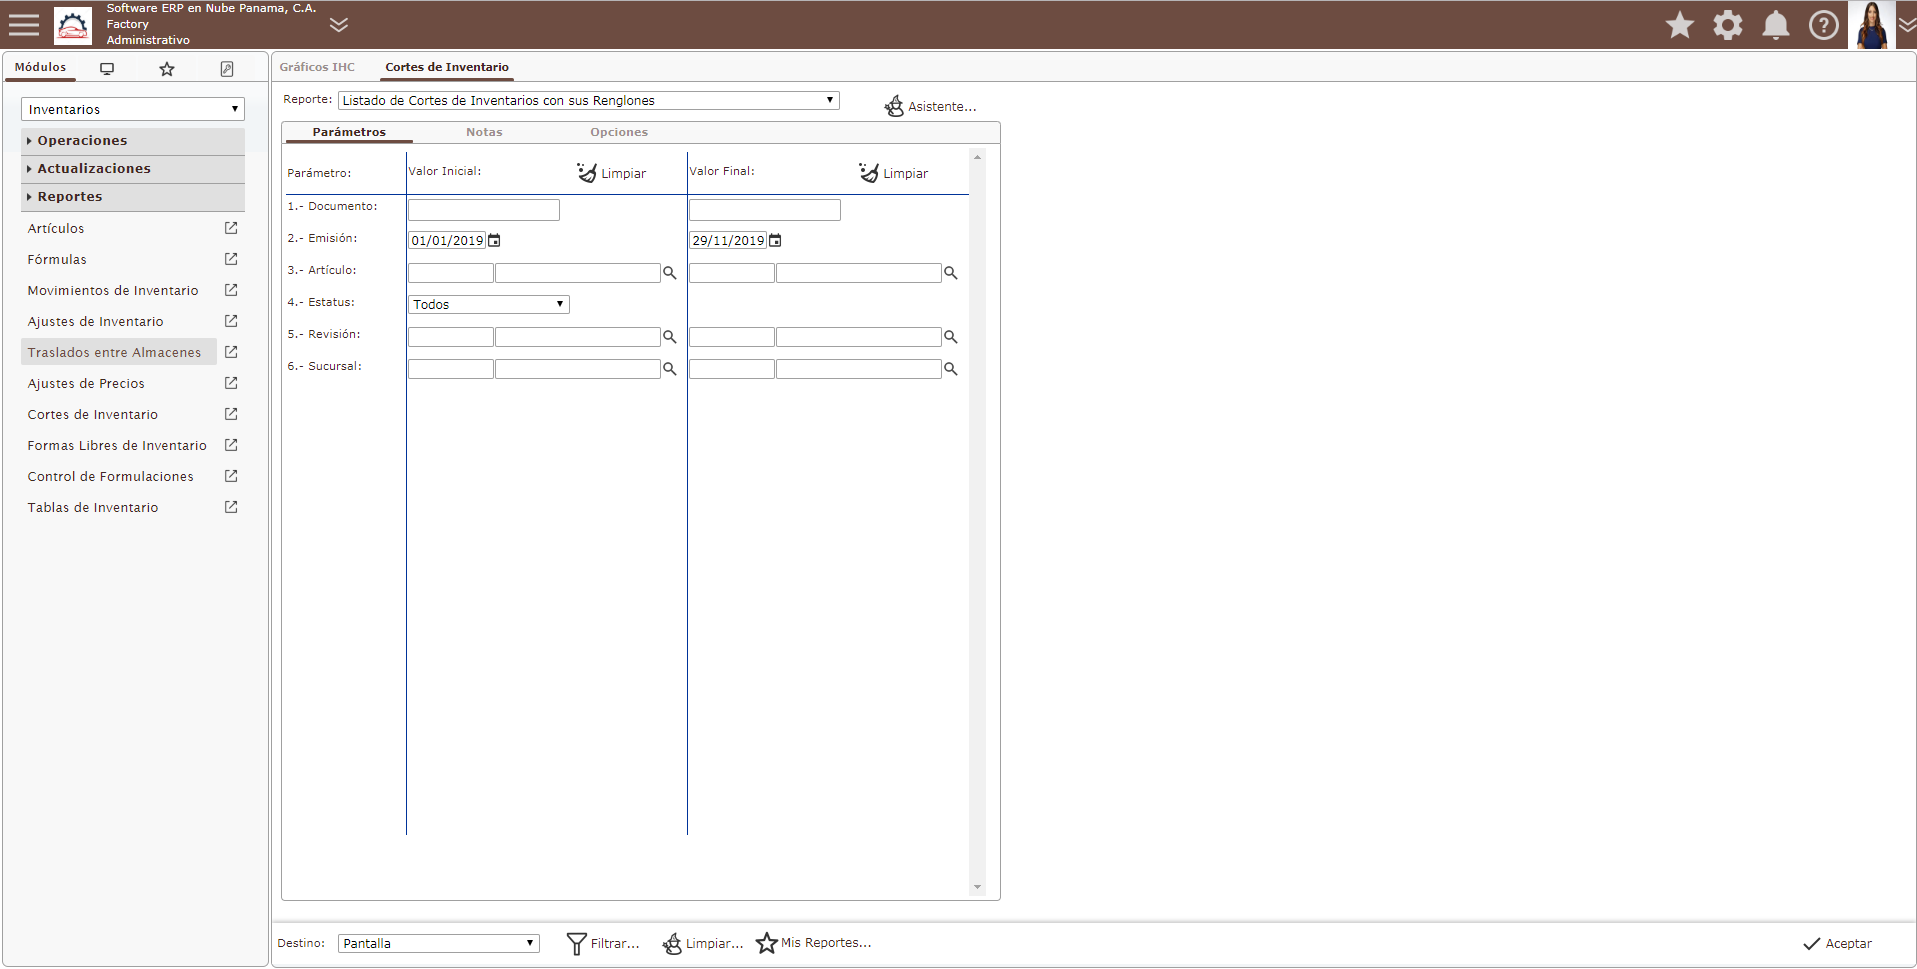Switch to Notas tab
1917x969 pixels.
(x=484, y=132)
